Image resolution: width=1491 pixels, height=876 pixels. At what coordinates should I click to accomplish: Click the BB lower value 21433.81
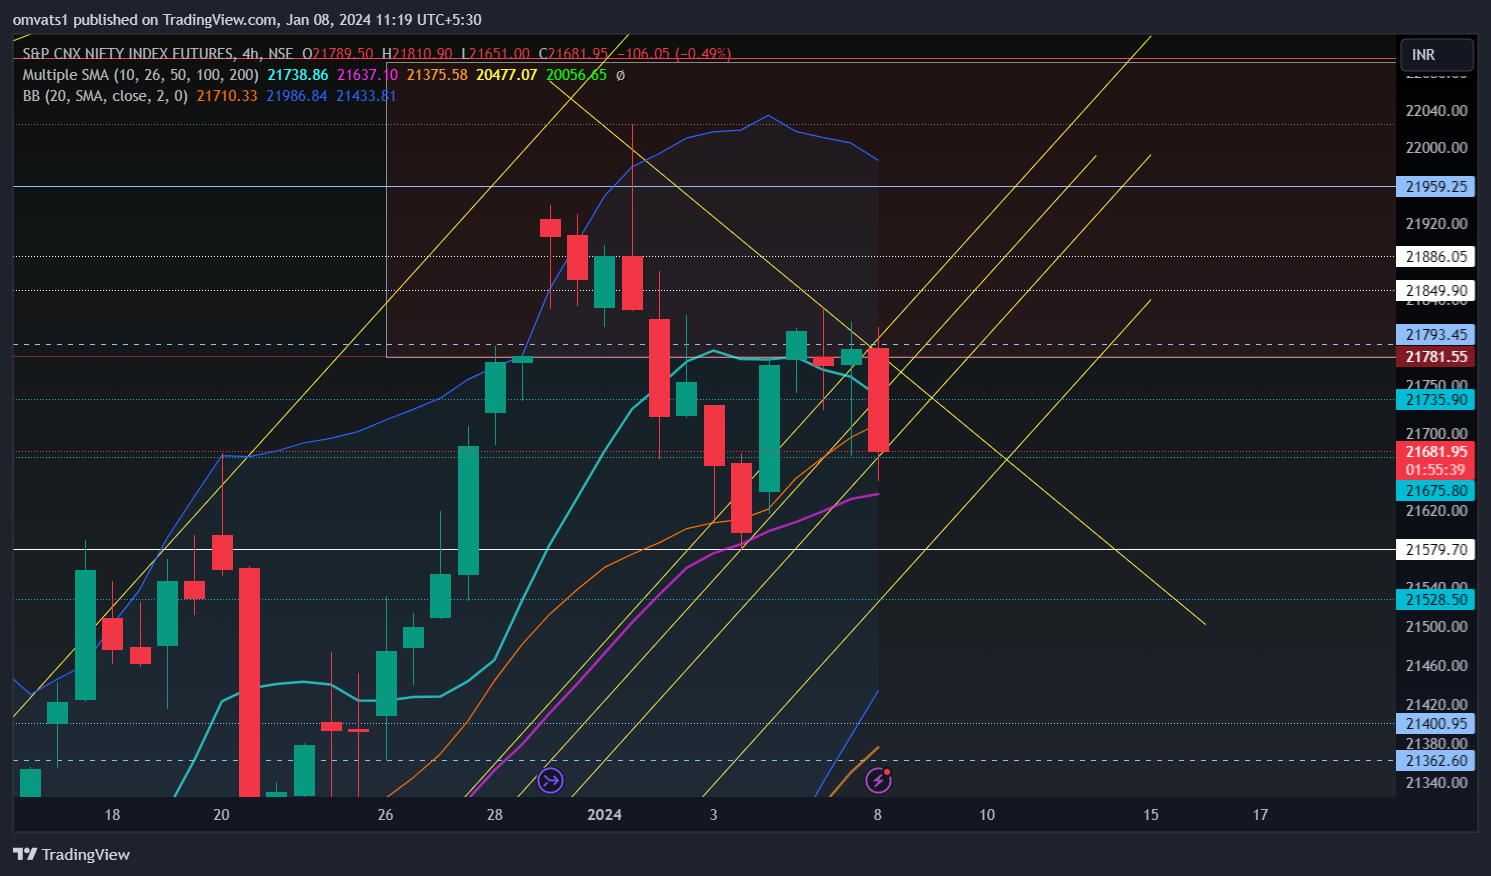(366, 96)
